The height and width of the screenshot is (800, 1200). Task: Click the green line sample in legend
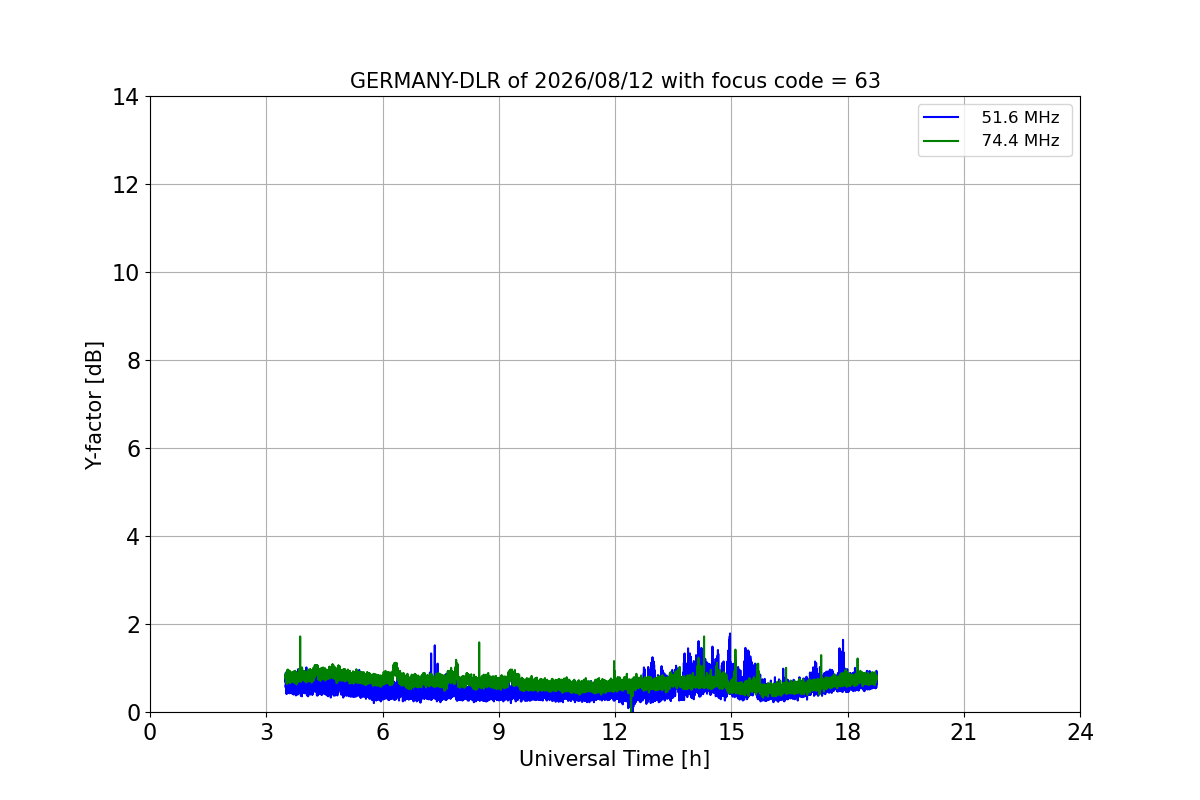[x=942, y=141]
